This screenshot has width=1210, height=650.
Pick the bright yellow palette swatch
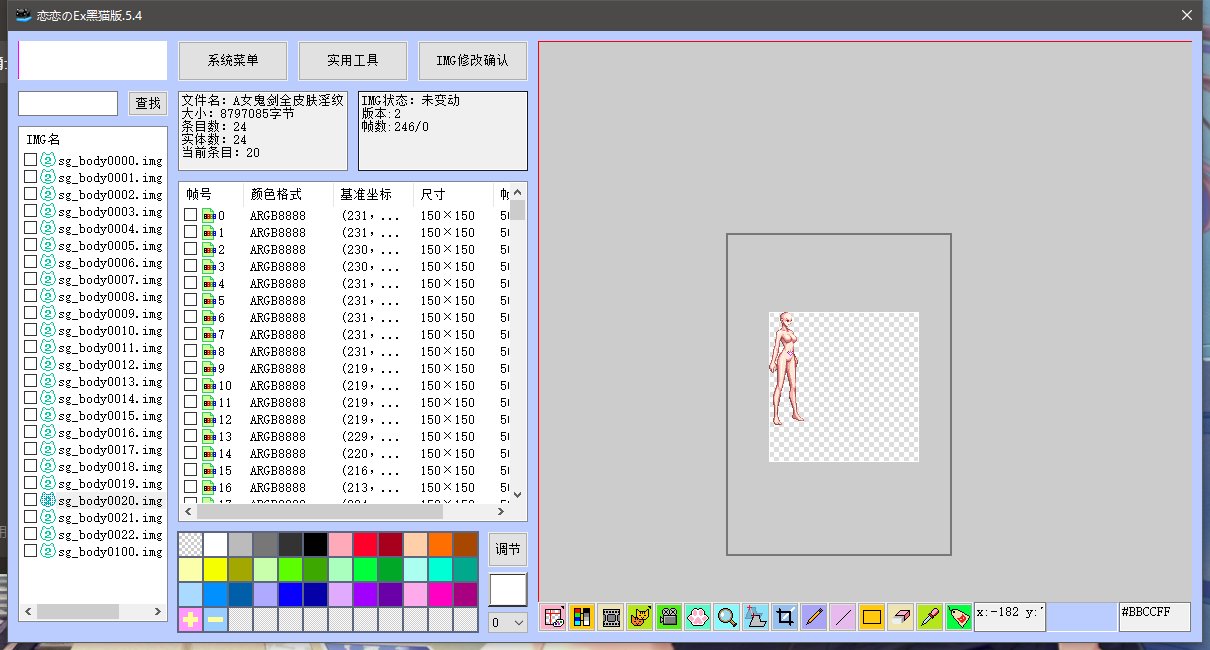[215, 569]
